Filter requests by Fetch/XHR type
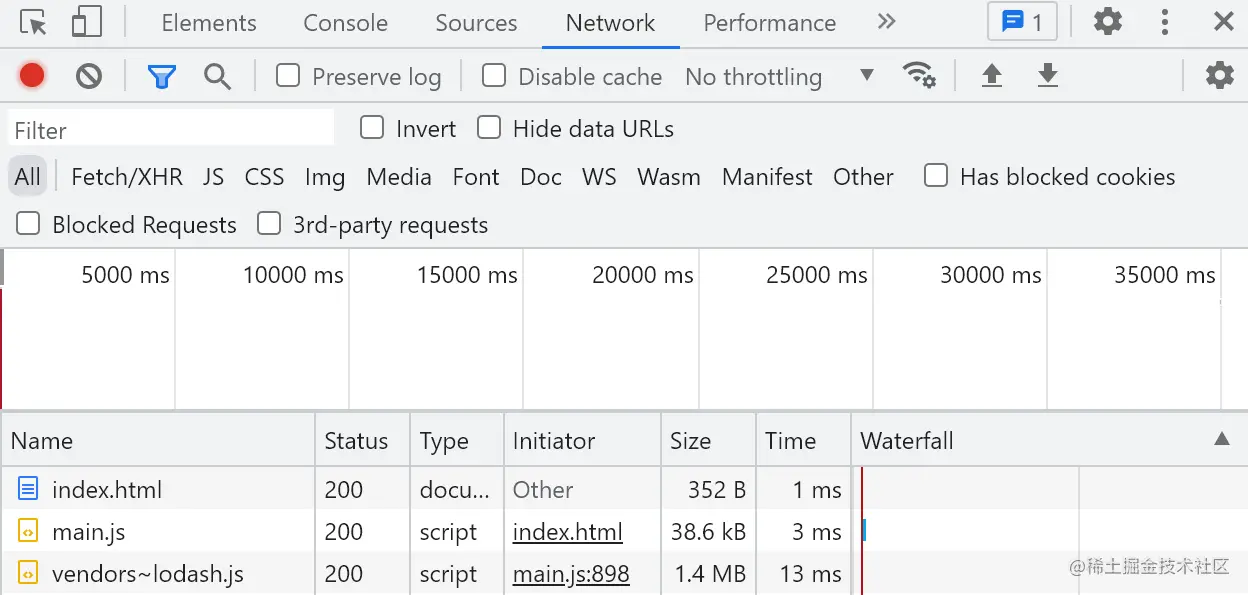Image resolution: width=1248 pixels, height=595 pixels. coord(127,177)
